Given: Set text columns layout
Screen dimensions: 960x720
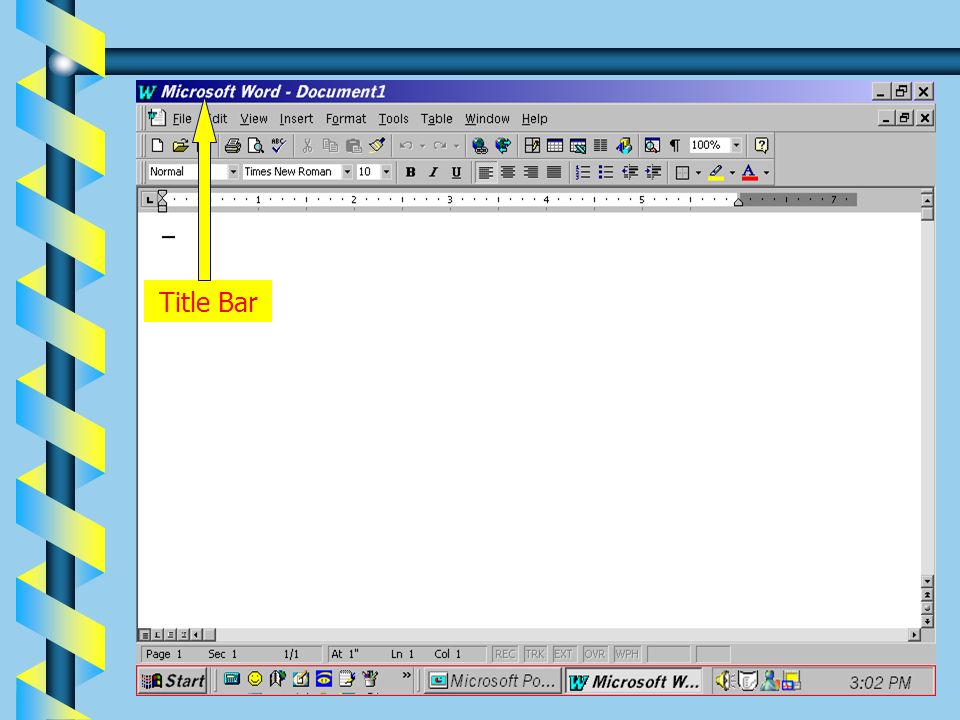Looking at the screenshot, I should point(601,146).
